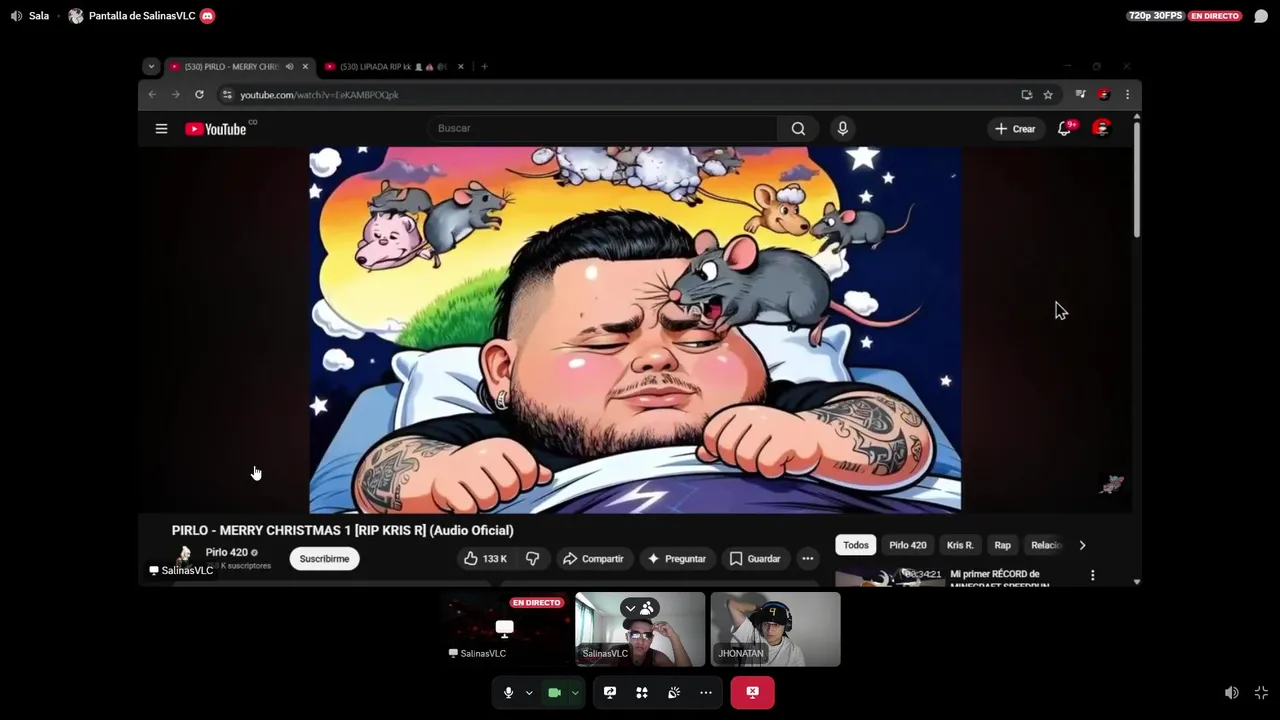Click browser forward arrow
The image size is (1280, 720).
[x=175, y=95]
